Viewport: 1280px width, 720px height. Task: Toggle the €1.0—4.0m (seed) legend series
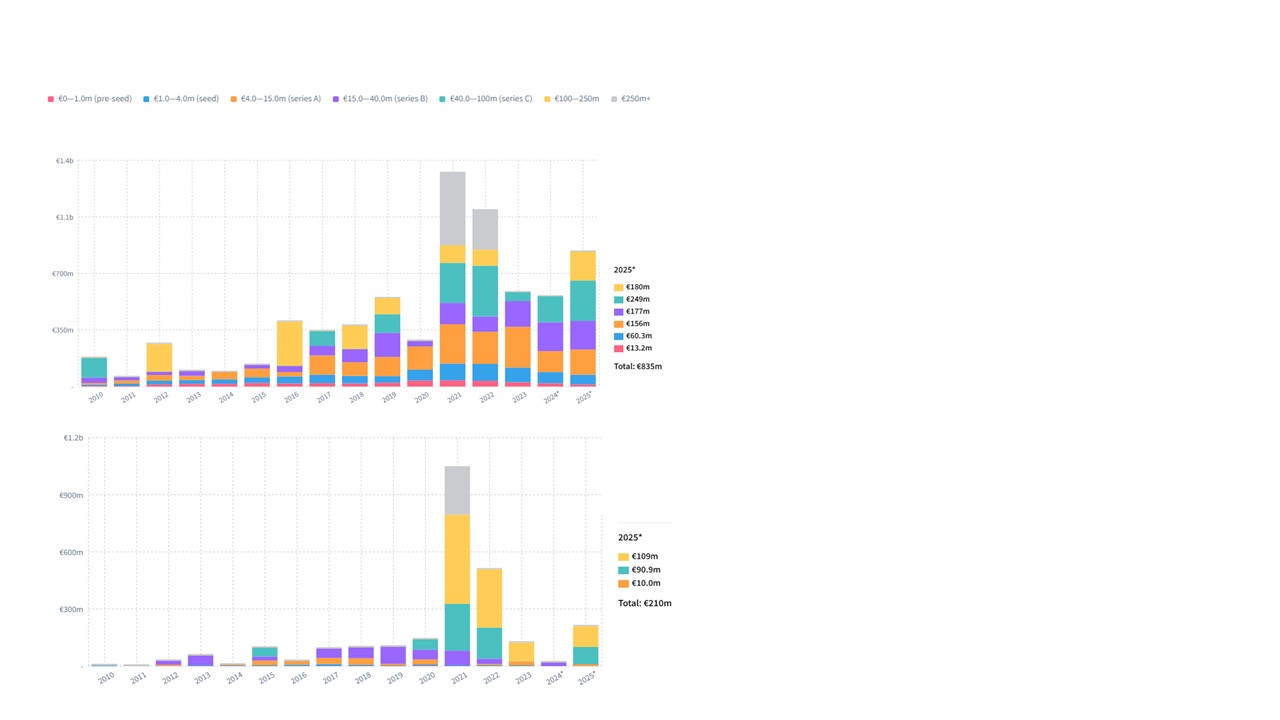point(181,99)
